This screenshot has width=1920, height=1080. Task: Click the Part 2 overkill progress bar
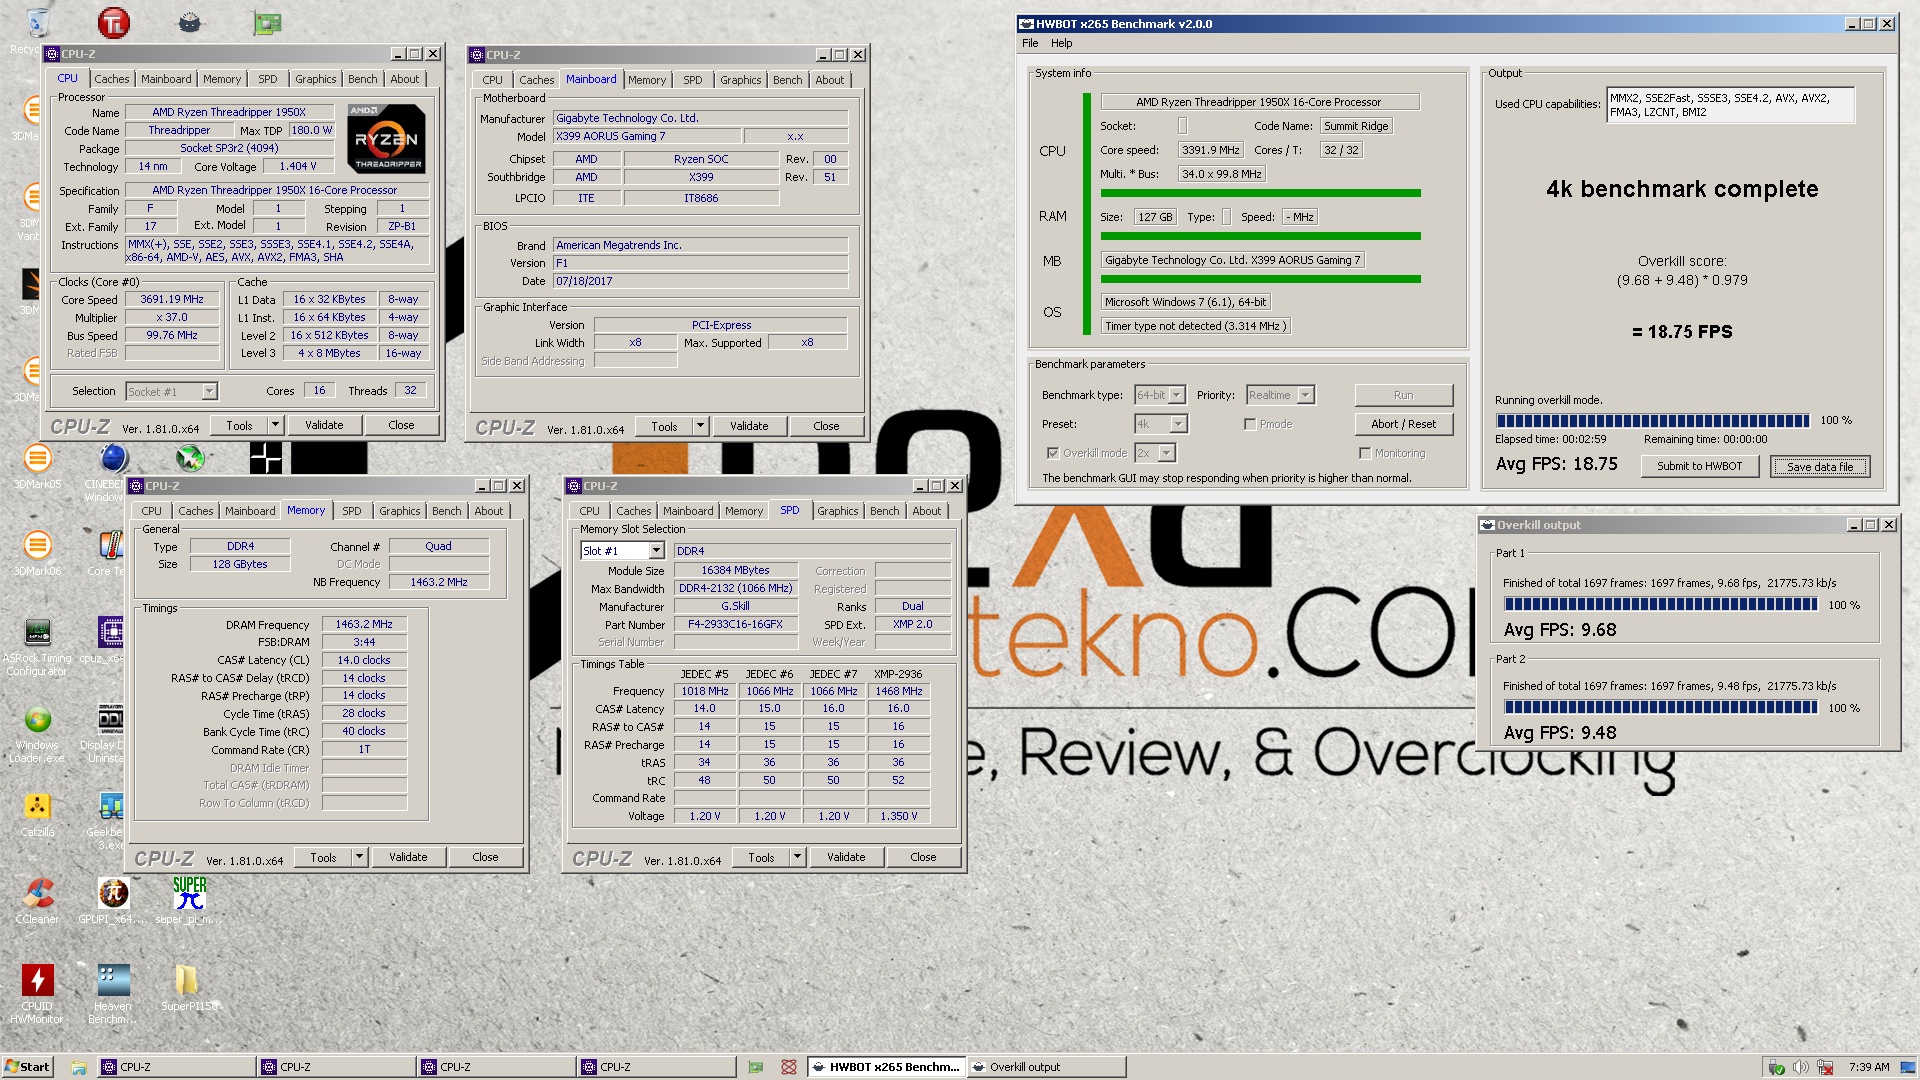click(1661, 707)
